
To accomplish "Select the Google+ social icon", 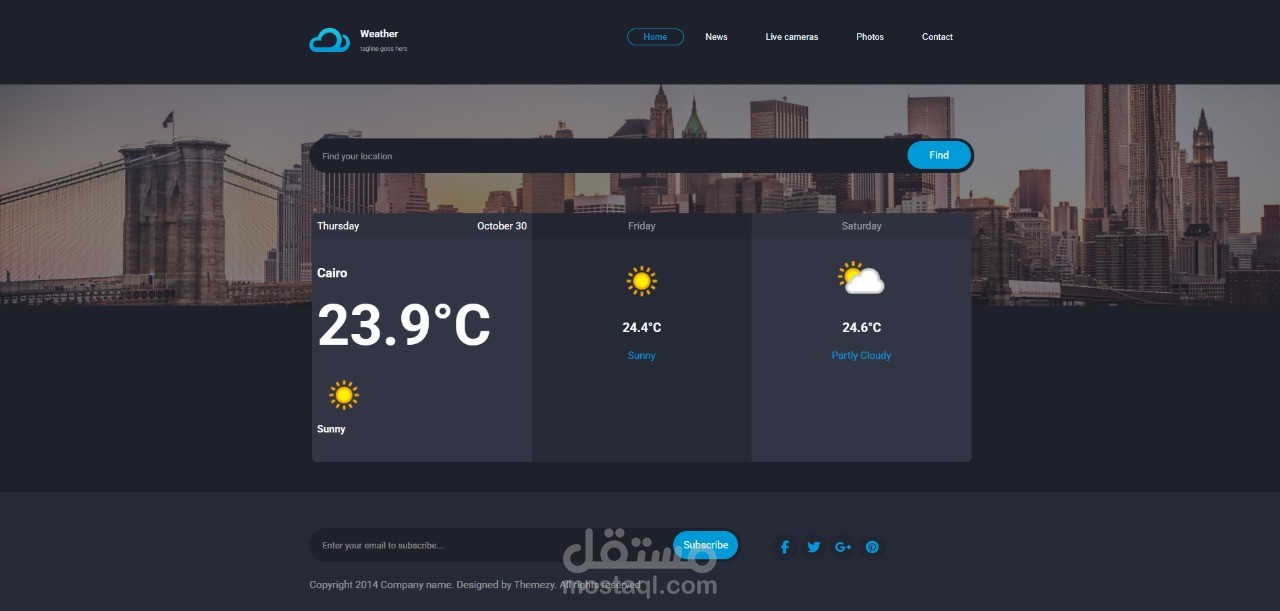I will pyautogui.click(x=842, y=546).
